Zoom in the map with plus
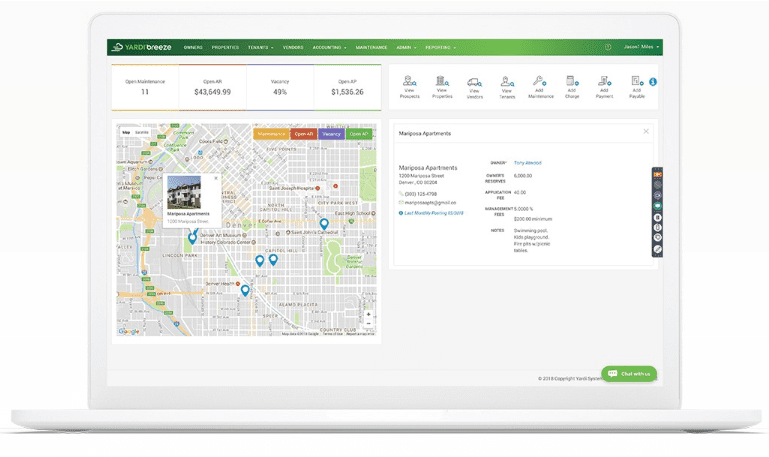769x457 pixels. coord(368,314)
